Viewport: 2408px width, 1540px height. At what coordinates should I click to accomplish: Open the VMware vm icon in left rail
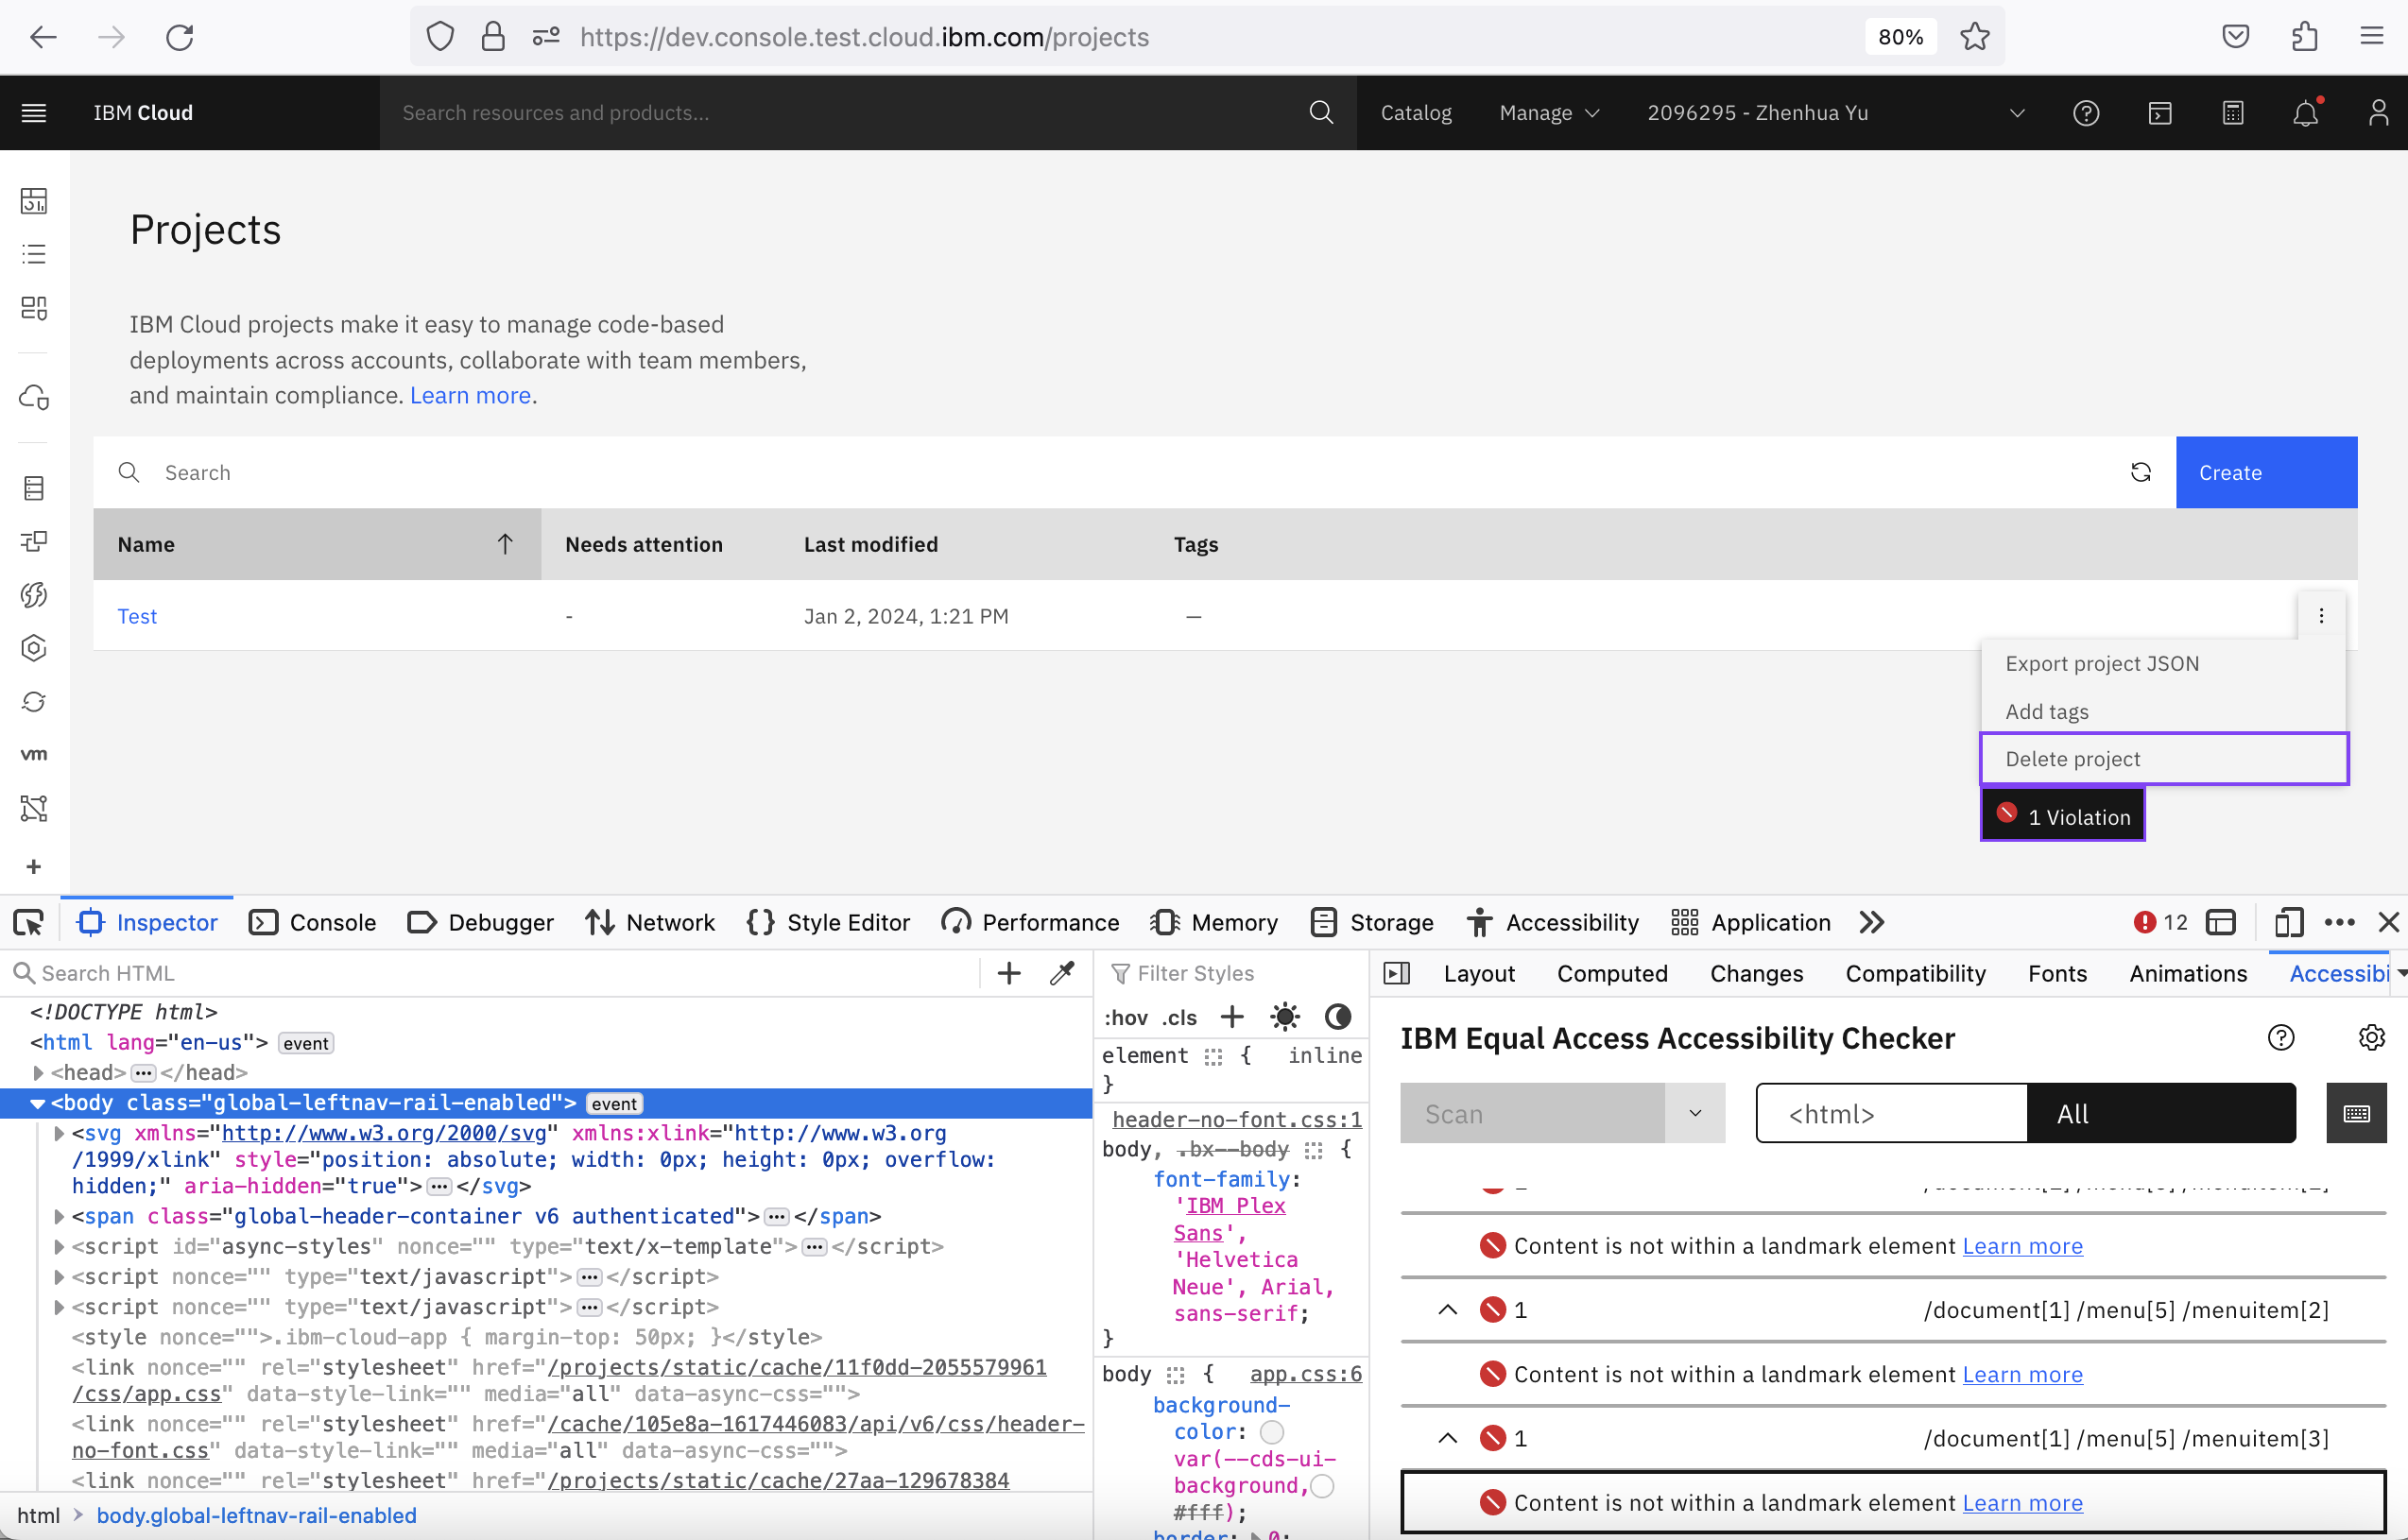[34, 754]
